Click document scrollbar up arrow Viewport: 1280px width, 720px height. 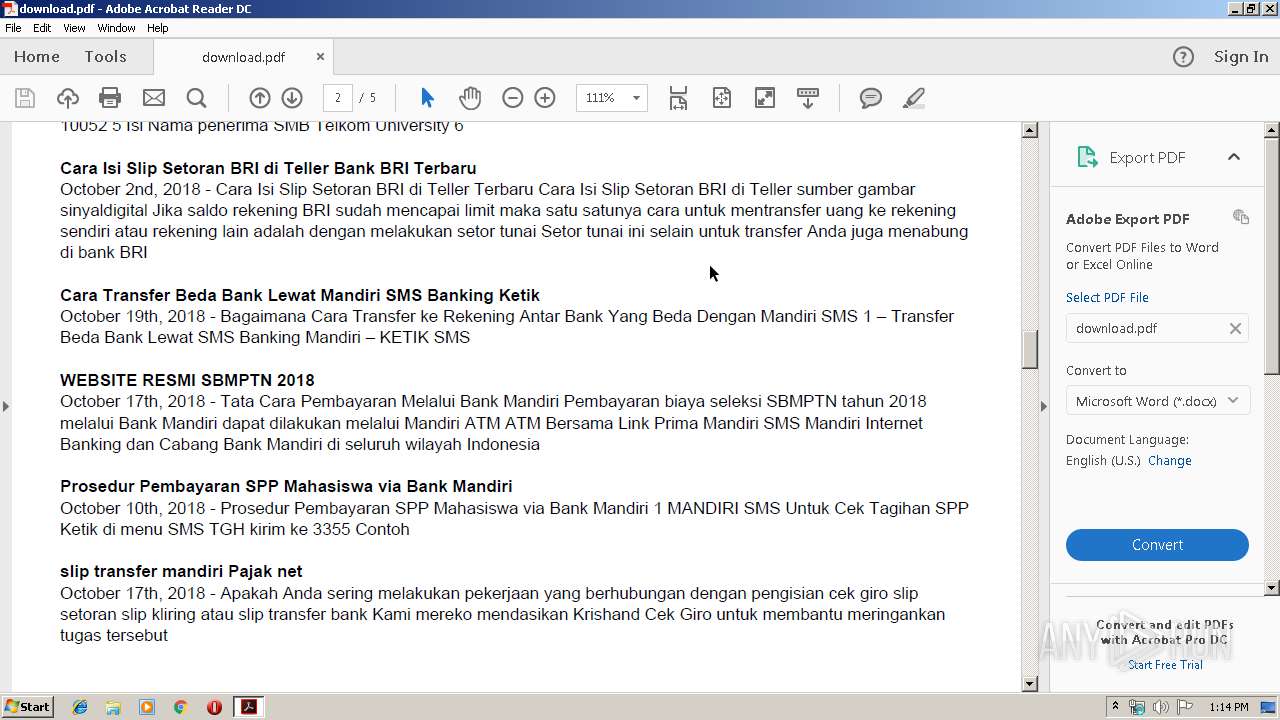[1030, 131]
